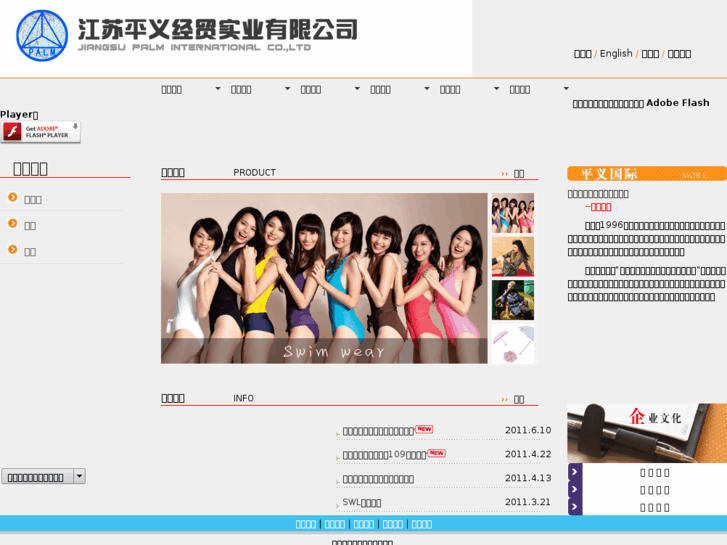Open the select box at sidebar bottom

(43, 476)
